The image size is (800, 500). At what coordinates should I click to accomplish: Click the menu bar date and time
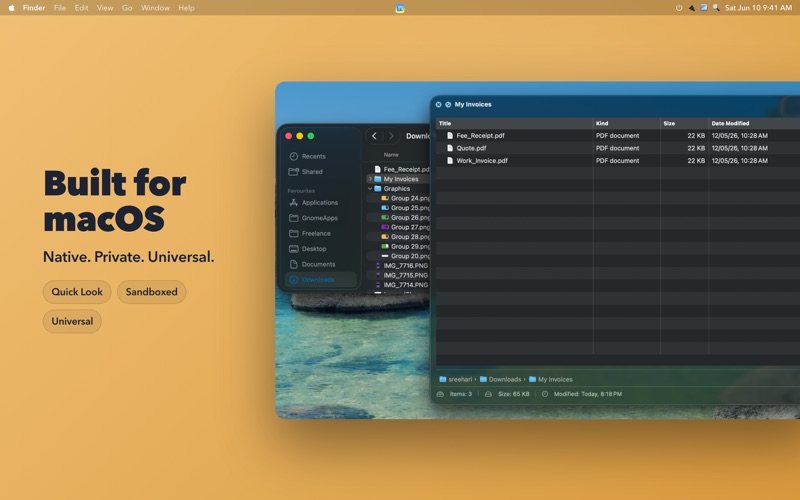point(758,8)
